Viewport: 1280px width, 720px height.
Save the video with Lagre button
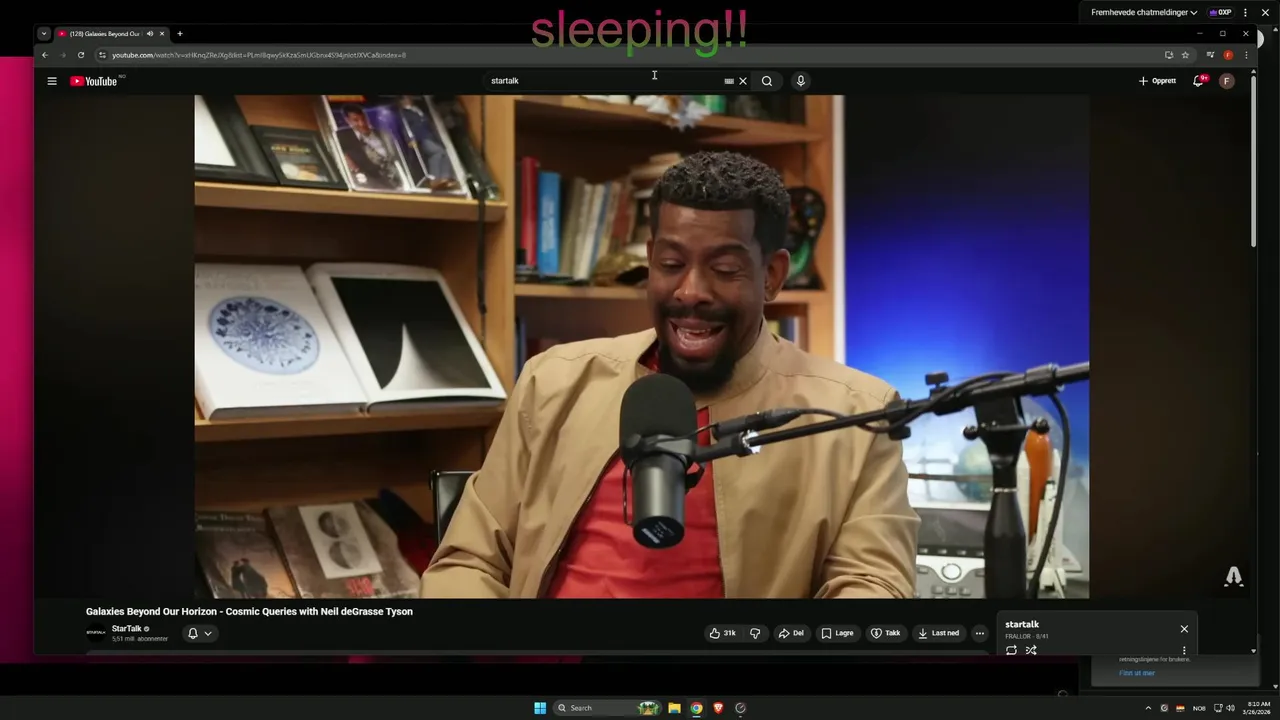tap(838, 633)
